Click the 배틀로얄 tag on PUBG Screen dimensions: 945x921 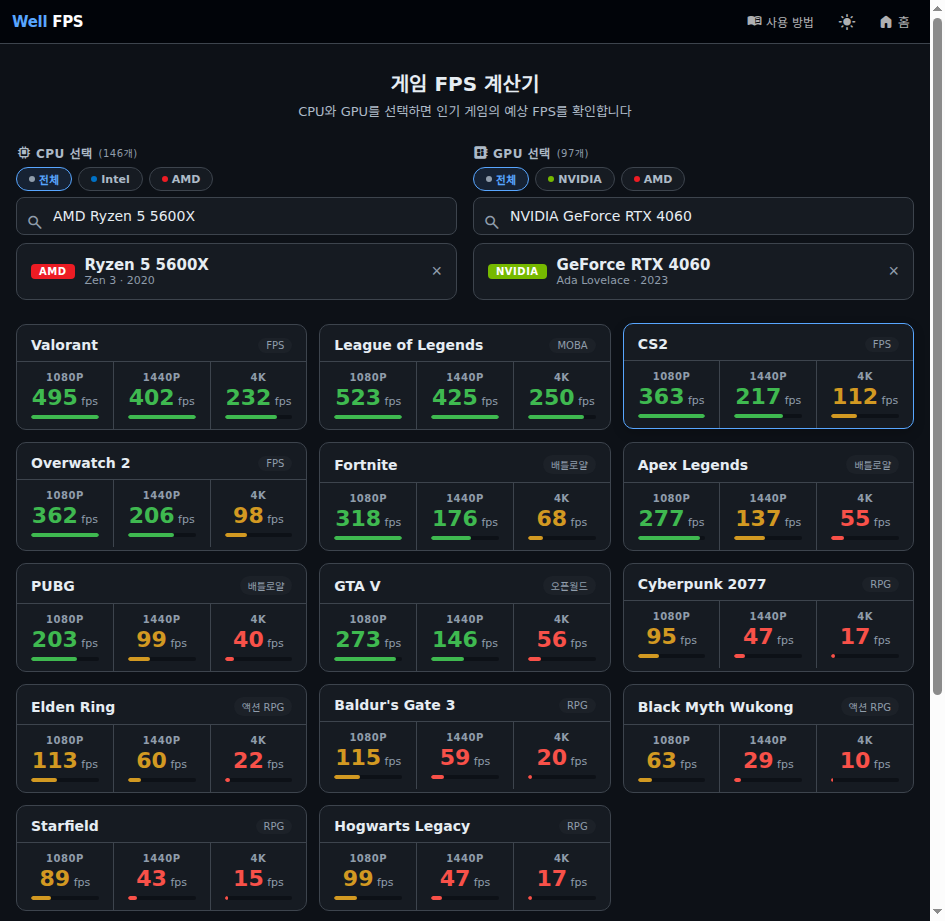click(x=266, y=586)
